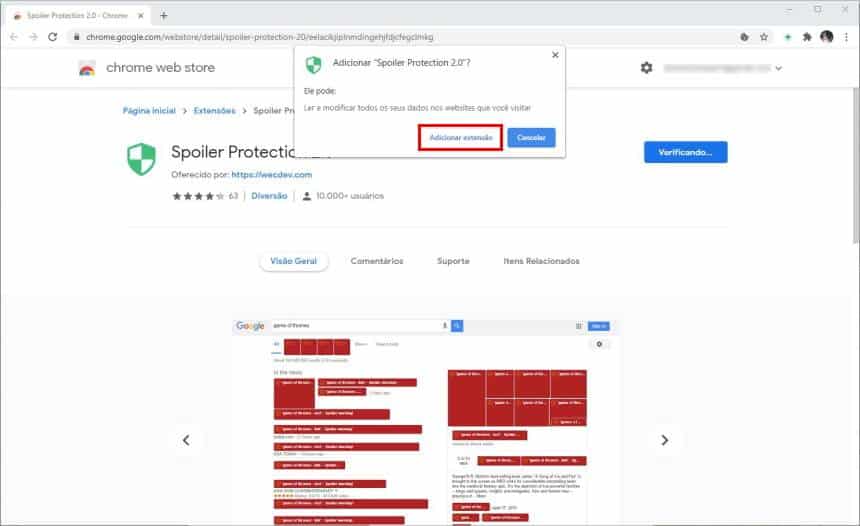This screenshot has height=526, width=860.
Task: Close the Spoiler Protection browser tab
Action: click(140, 15)
